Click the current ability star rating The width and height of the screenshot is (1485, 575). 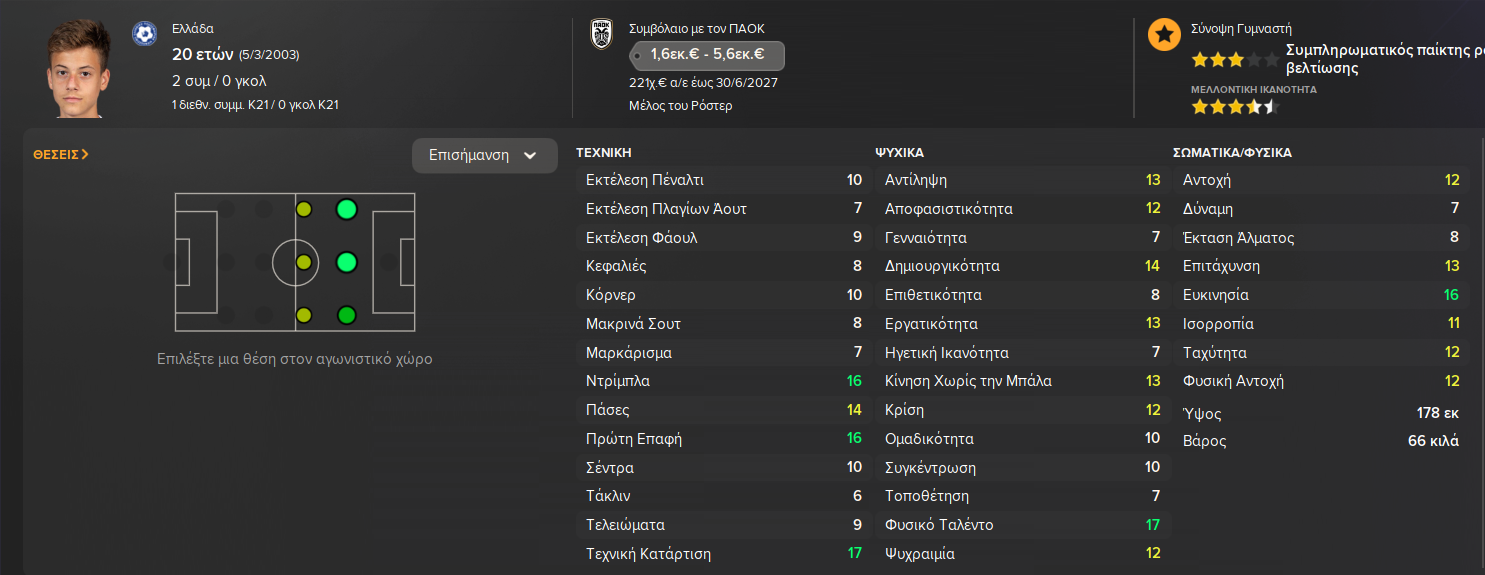(x=1234, y=60)
